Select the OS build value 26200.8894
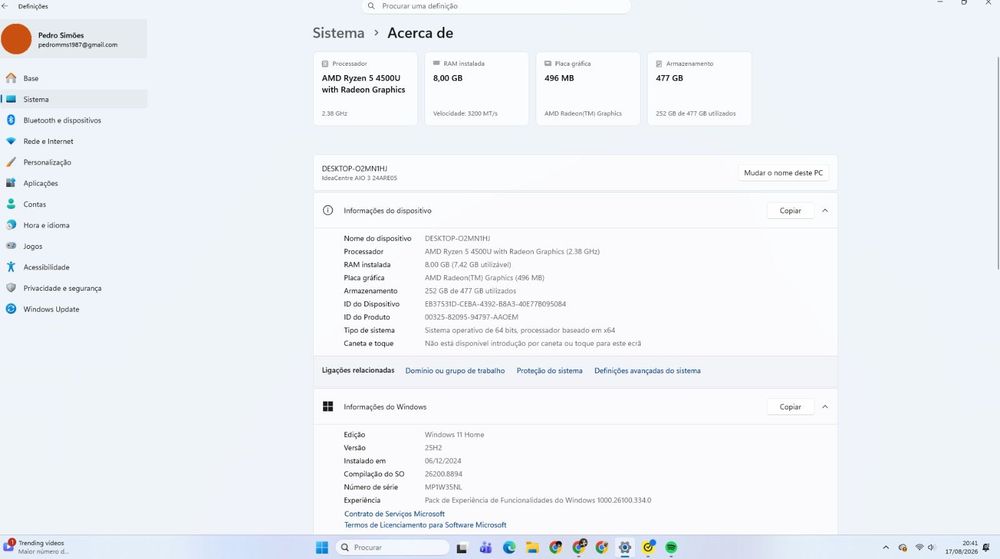The image size is (1000, 559). [x=444, y=475]
